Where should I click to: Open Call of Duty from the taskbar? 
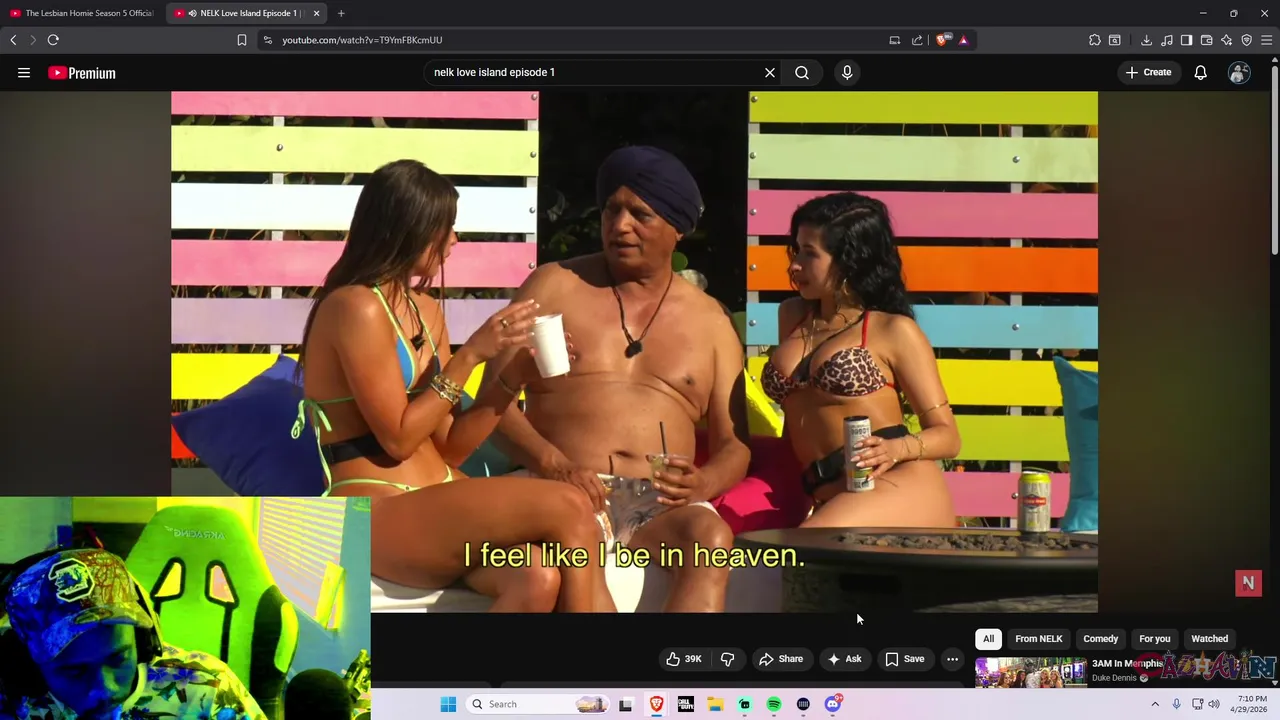686,704
